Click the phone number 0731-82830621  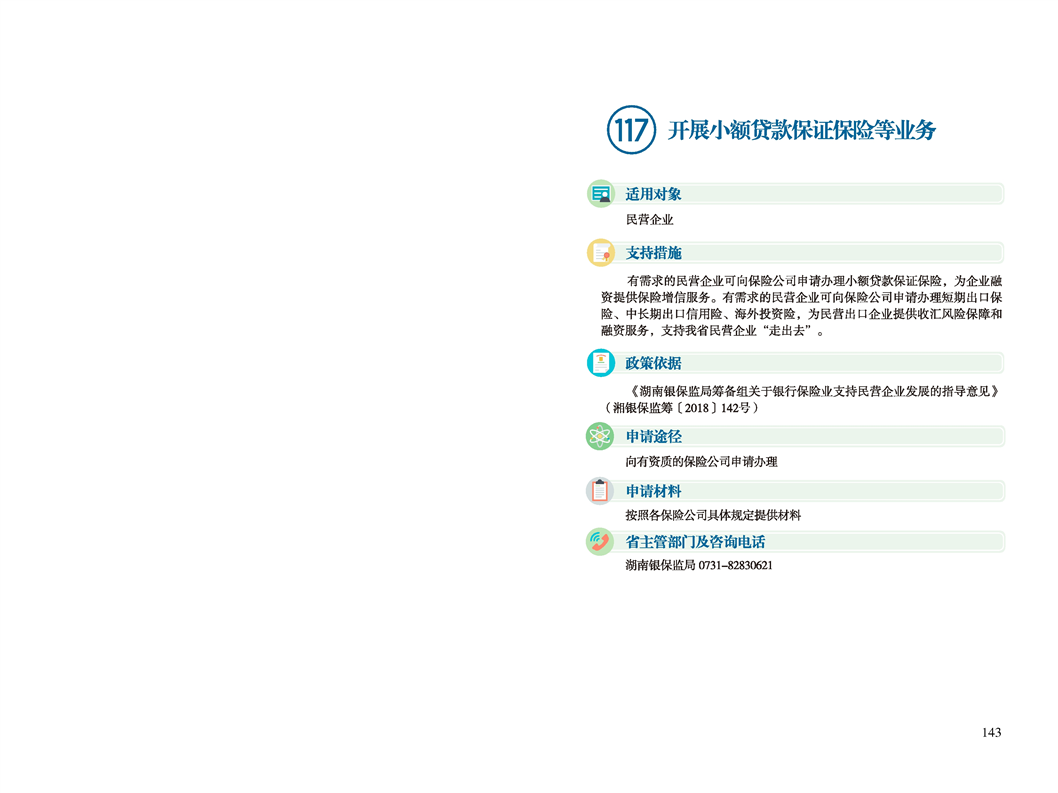tap(735, 566)
